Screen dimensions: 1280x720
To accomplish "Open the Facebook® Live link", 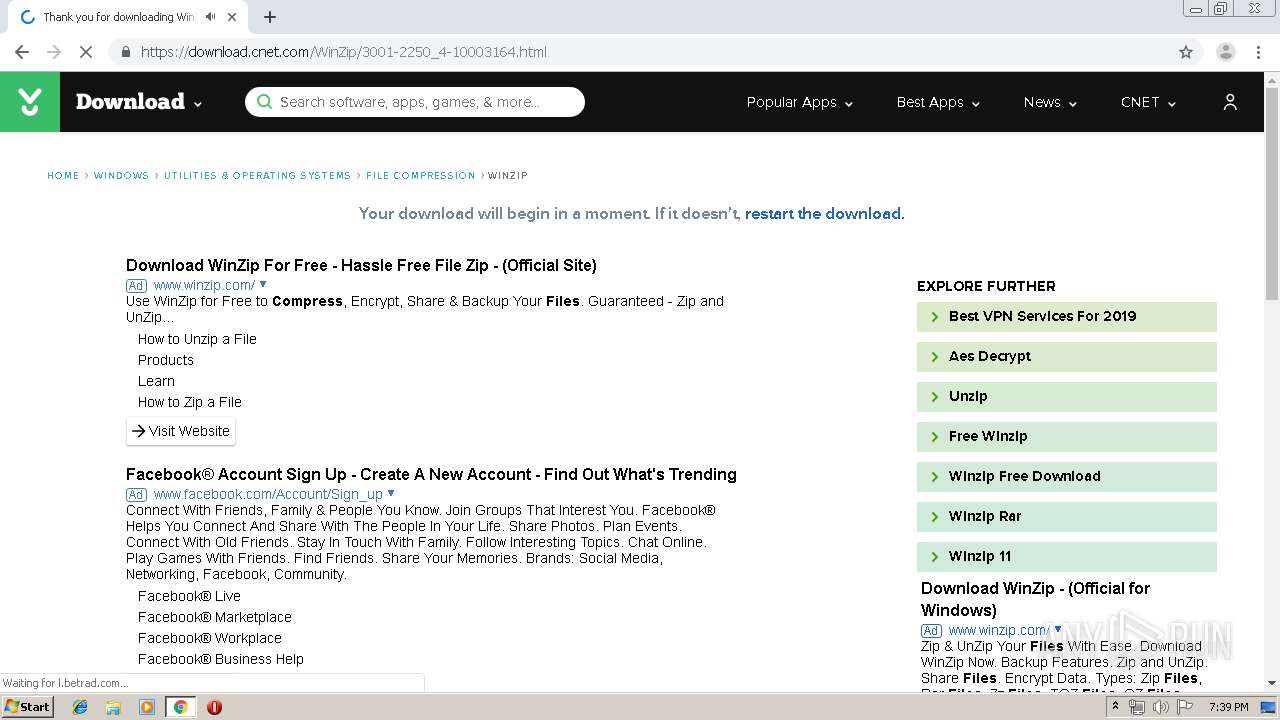I will point(189,596).
